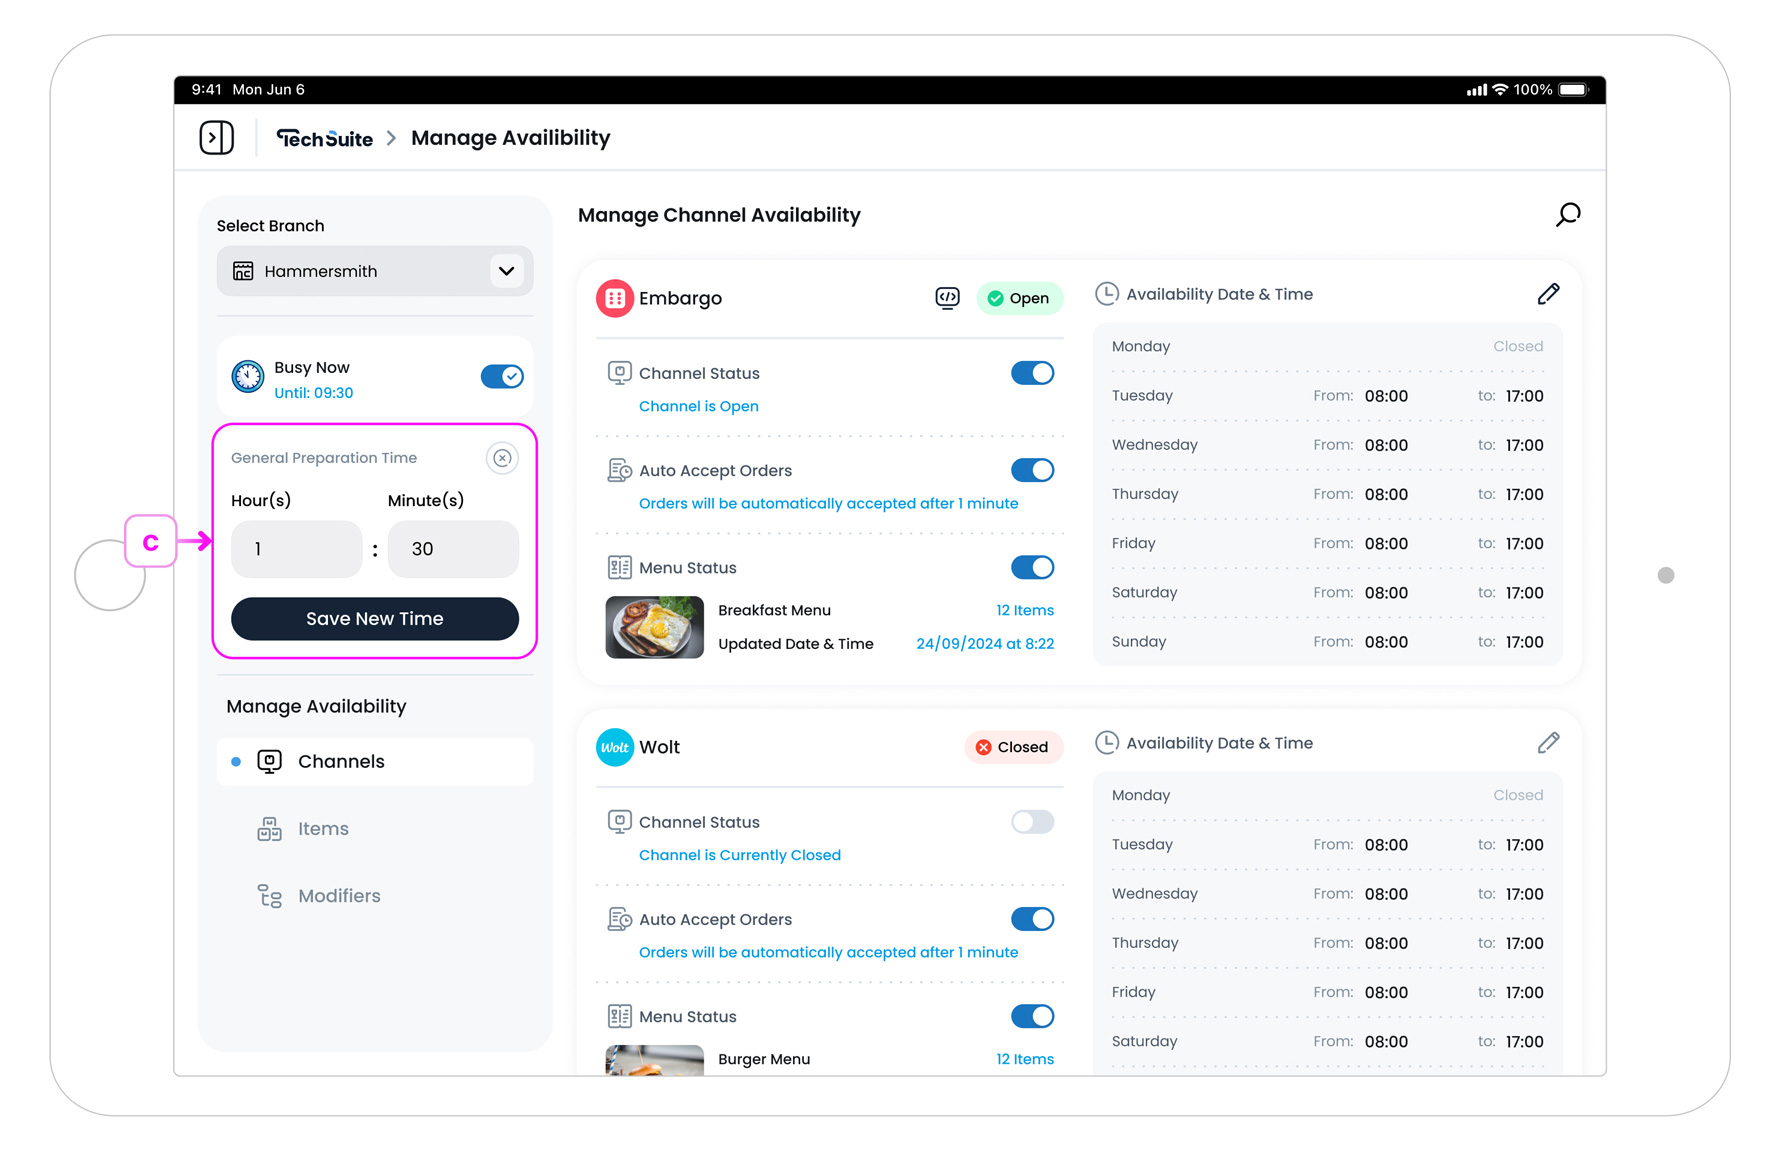Click the breadcrumb chevron after TechSuite
This screenshot has height=1151, width=1769.
click(392, 138)
